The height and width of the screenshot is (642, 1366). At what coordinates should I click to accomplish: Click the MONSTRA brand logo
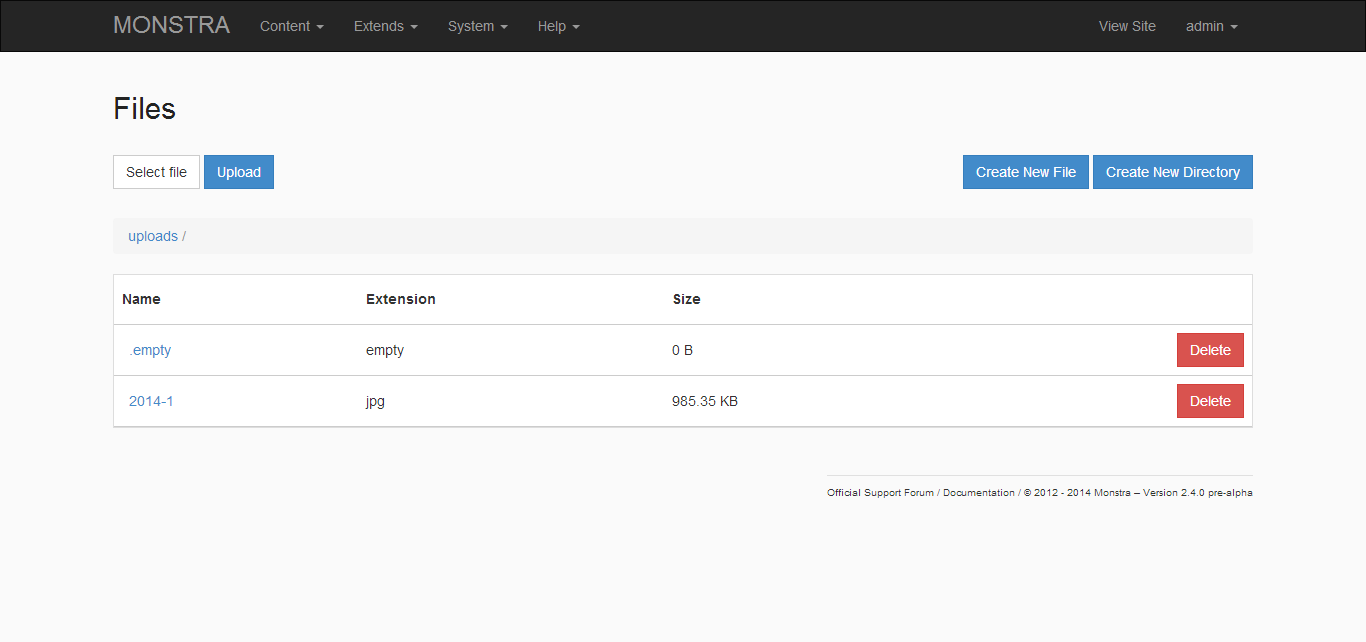pyautogui.click(x=171, y=26)
